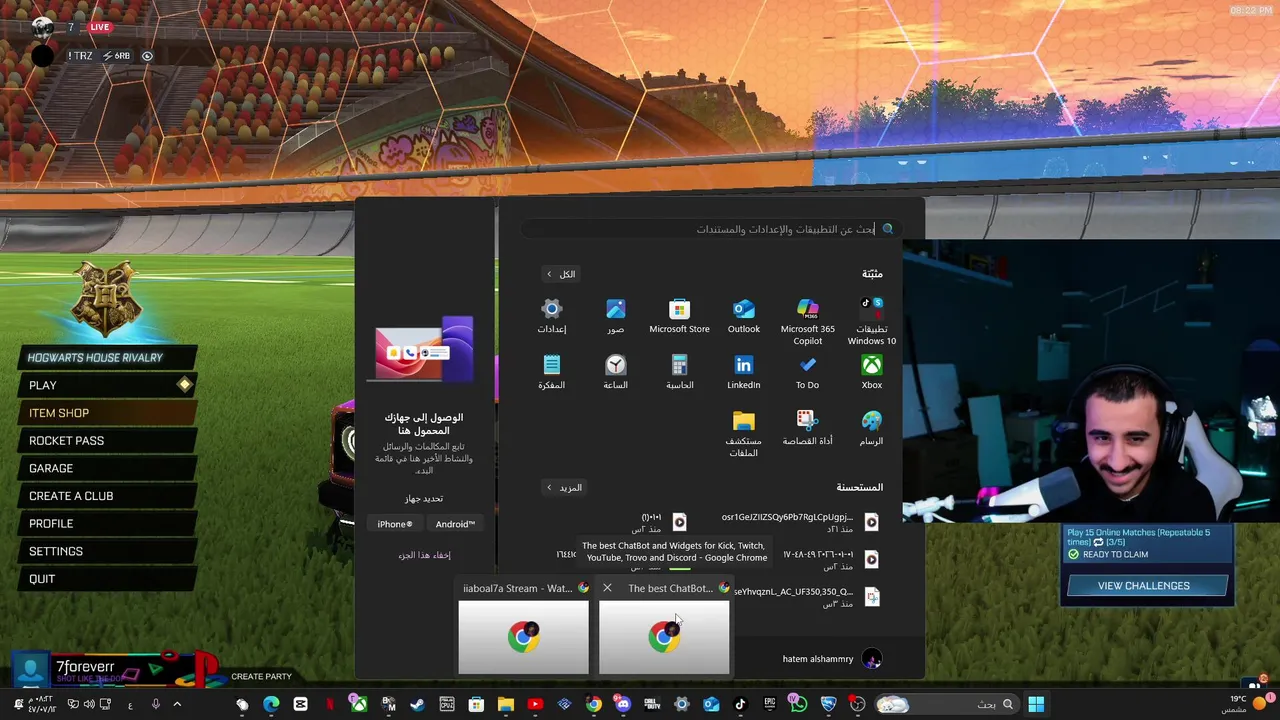Open hatem alshammry user profile
Image resolution: width=1280 pixels, height=720 pixels.
pyautogui.click(x=832, y=659)
